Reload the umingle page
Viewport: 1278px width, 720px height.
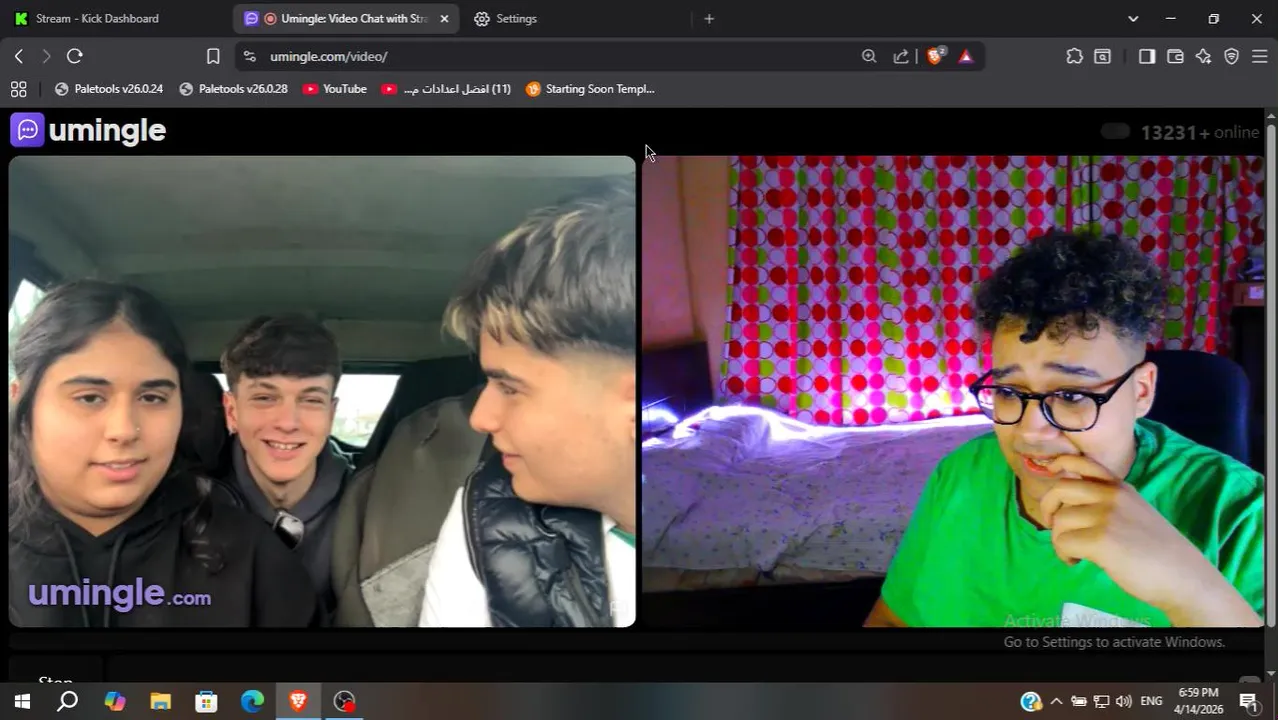(74, 56)
